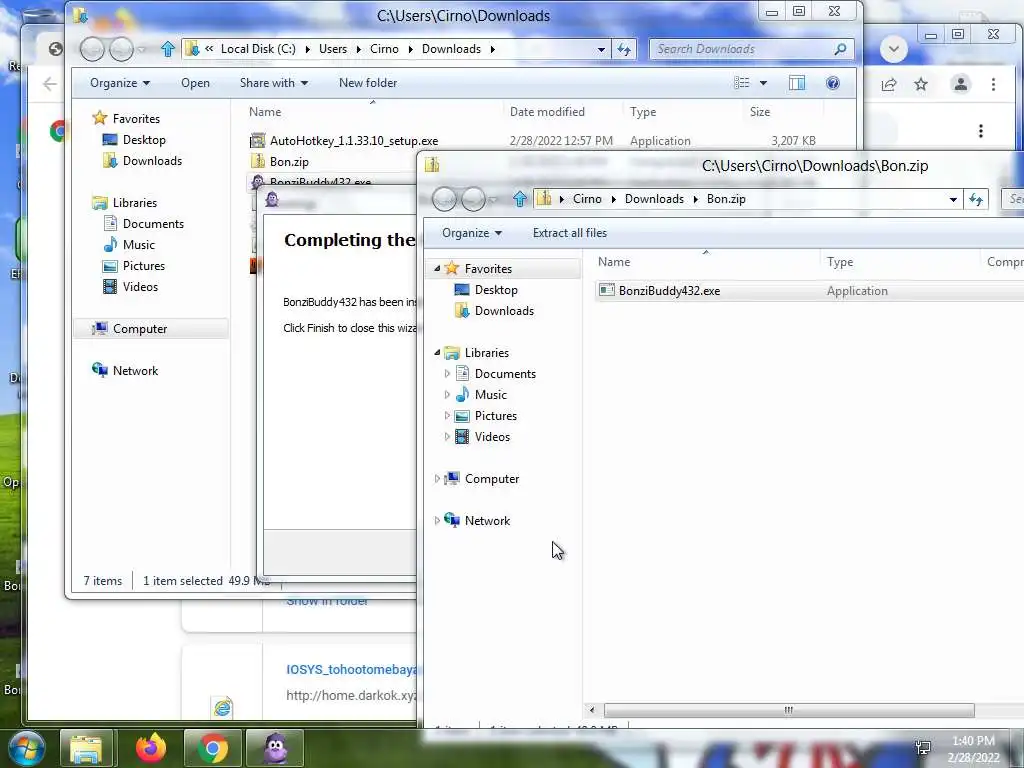1024x768 pixels.
Task: Expand Pictures in Bon.zip window
Action: 447,415
